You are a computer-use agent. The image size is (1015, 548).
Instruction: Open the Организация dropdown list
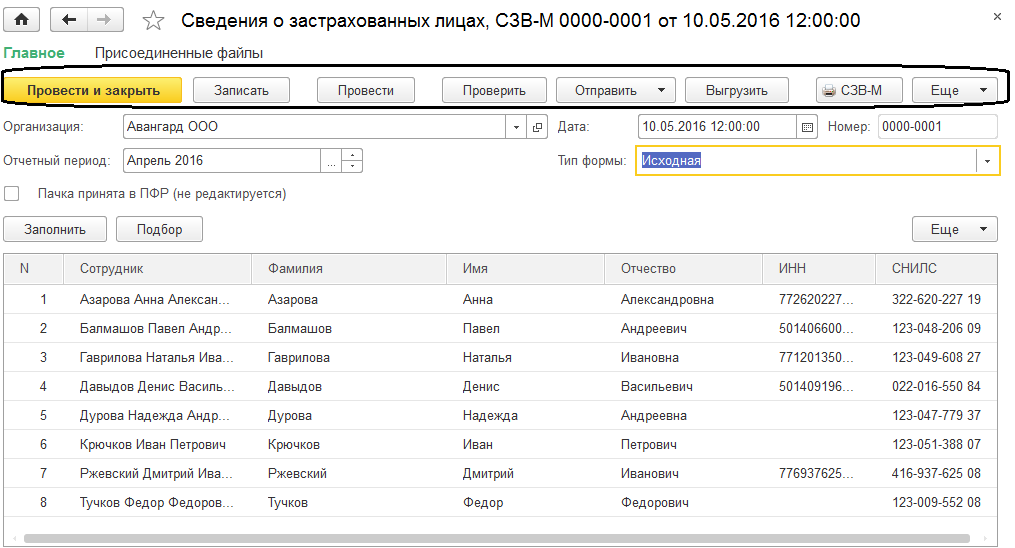pos(516,127)
